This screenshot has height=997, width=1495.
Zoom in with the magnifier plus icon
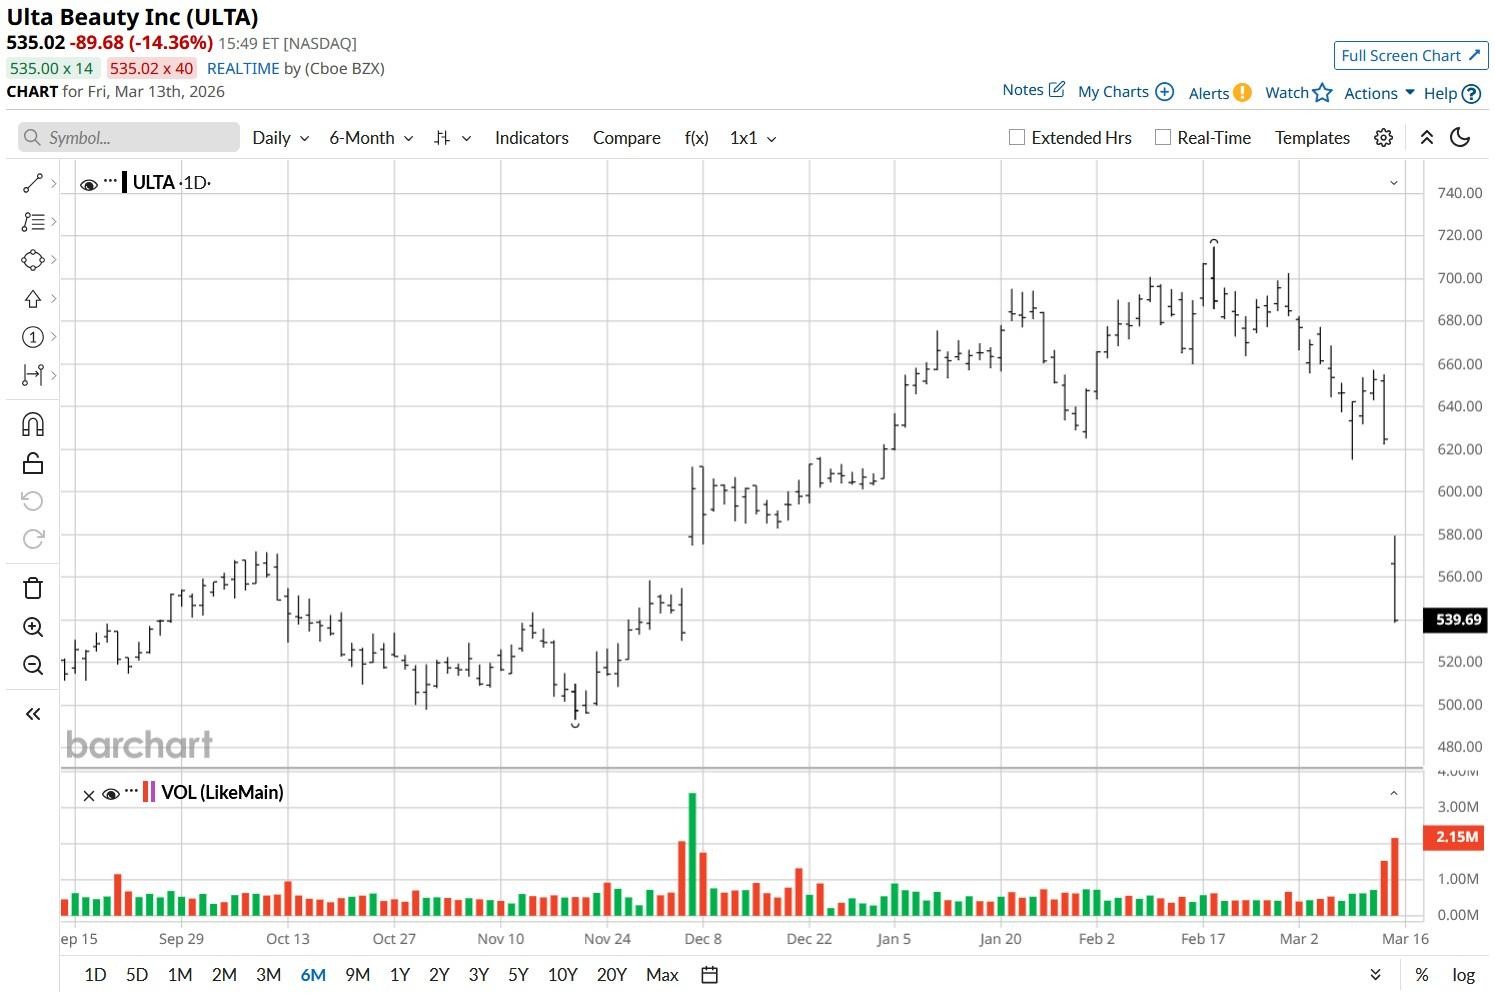[x=33, y=627]
